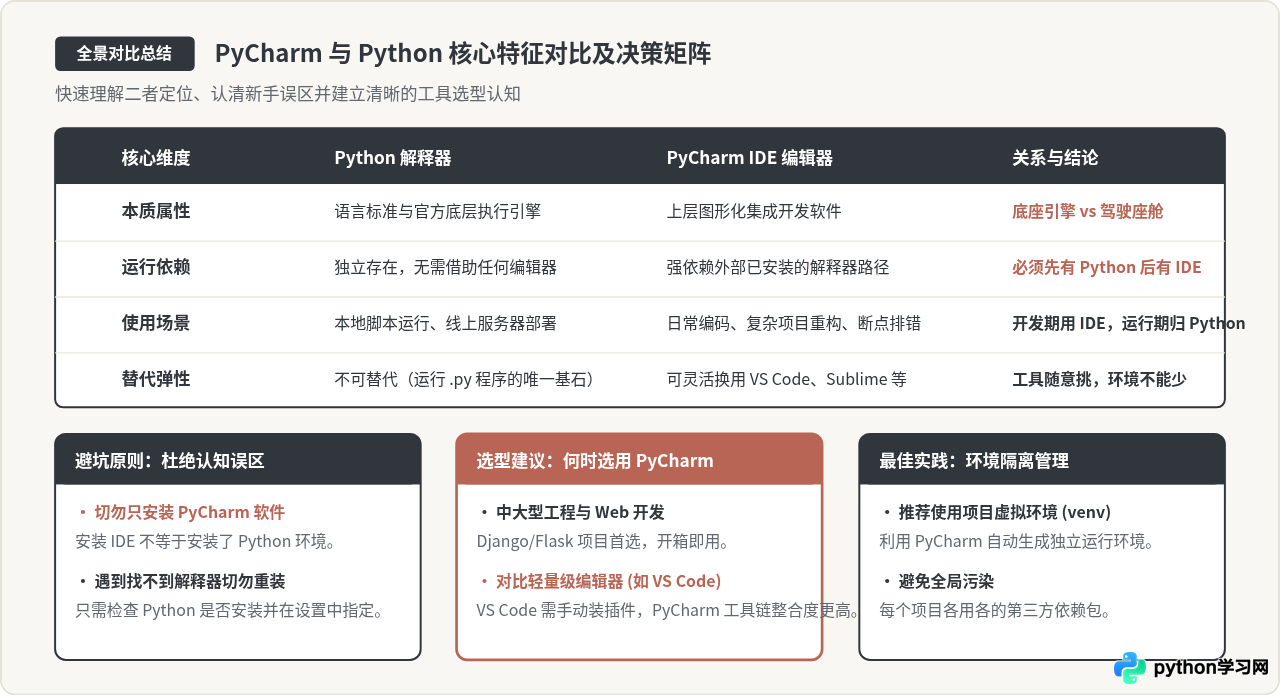The width and height of the screenshot is (1280, 696).
Task: Click text 只需检查 Python 是否安装并在设置中指定
Action: tap(230, 610)
